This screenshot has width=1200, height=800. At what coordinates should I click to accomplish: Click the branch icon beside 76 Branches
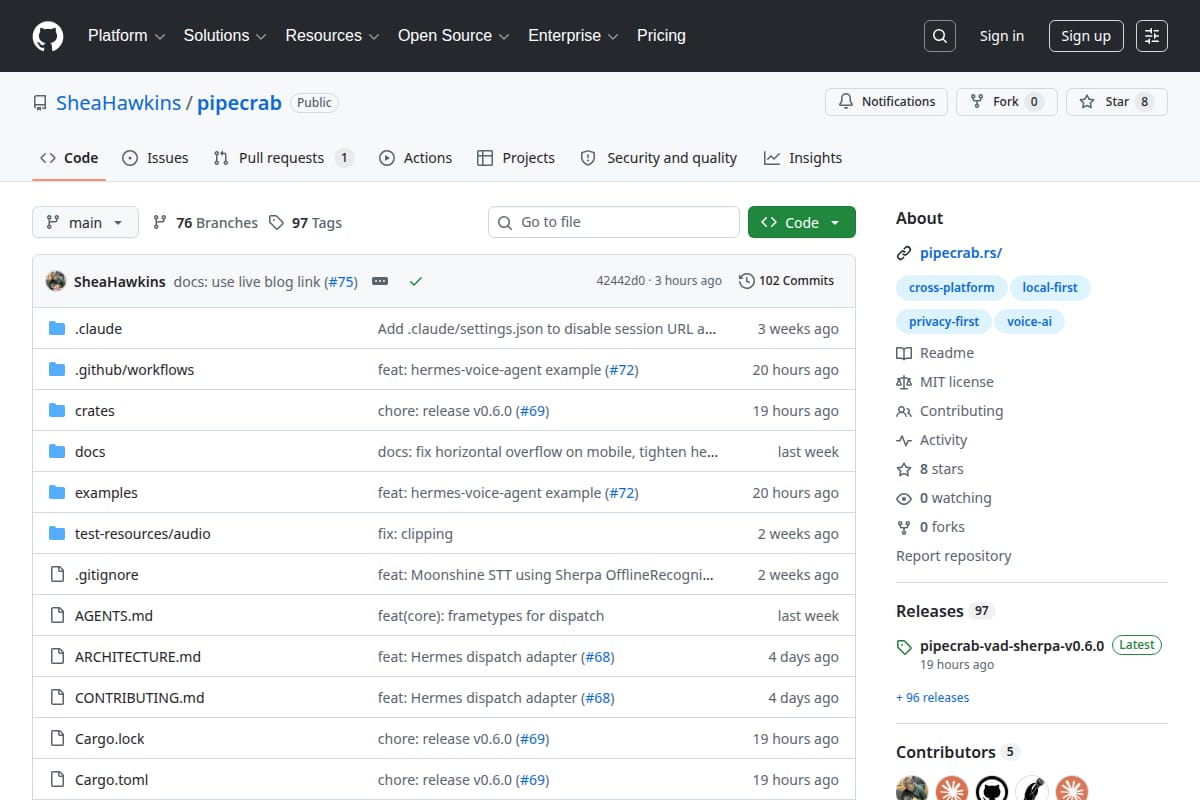[x=160, y=223]
